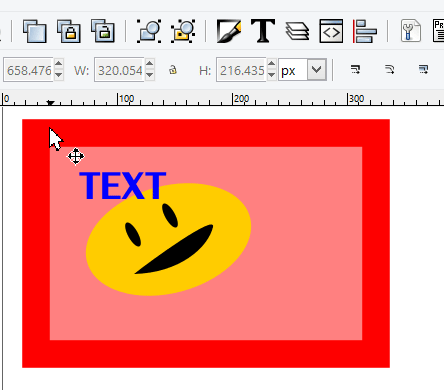Toggle the width/height ratio lock
Screen dimensions: 444x390
point(173,70)
